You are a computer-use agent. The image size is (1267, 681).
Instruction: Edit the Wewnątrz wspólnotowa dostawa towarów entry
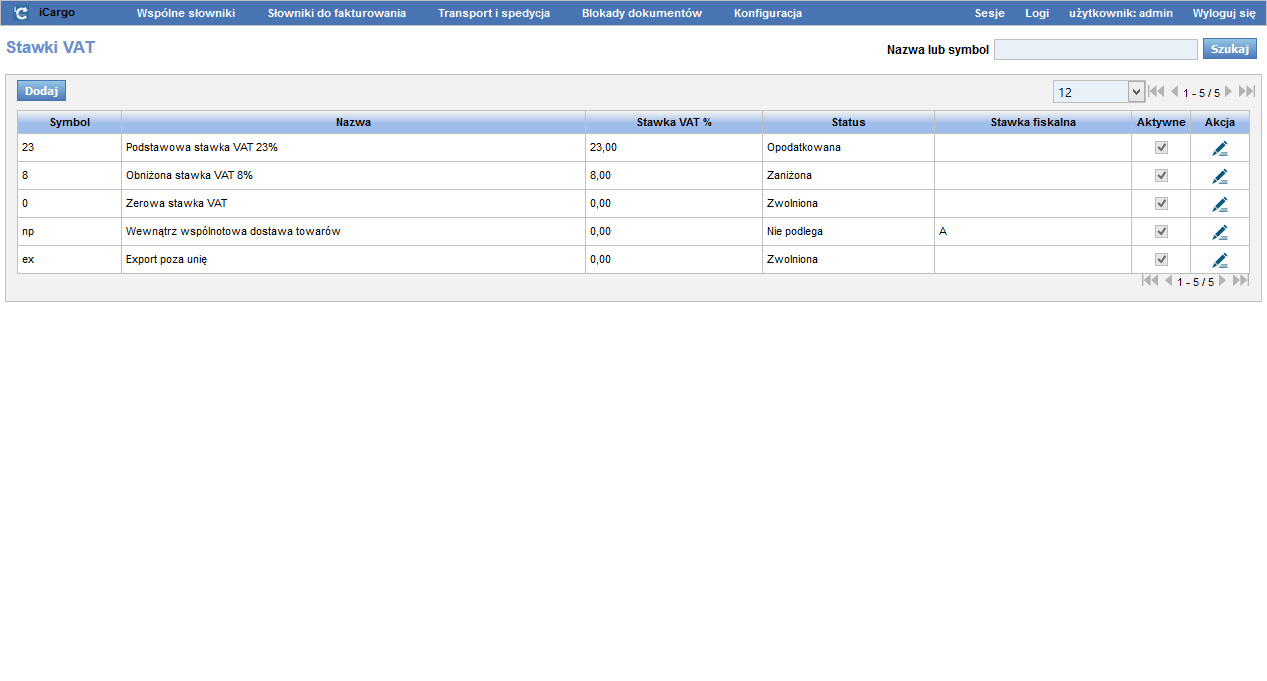(1219, 232)
